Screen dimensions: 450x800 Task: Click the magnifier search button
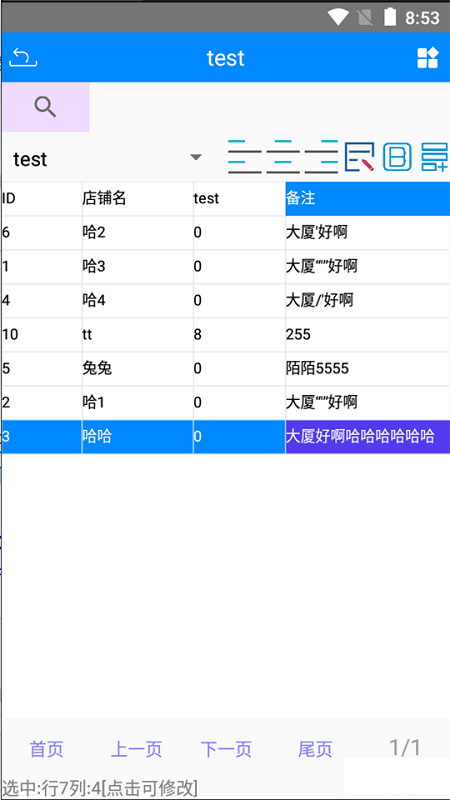tap(45, 108)
